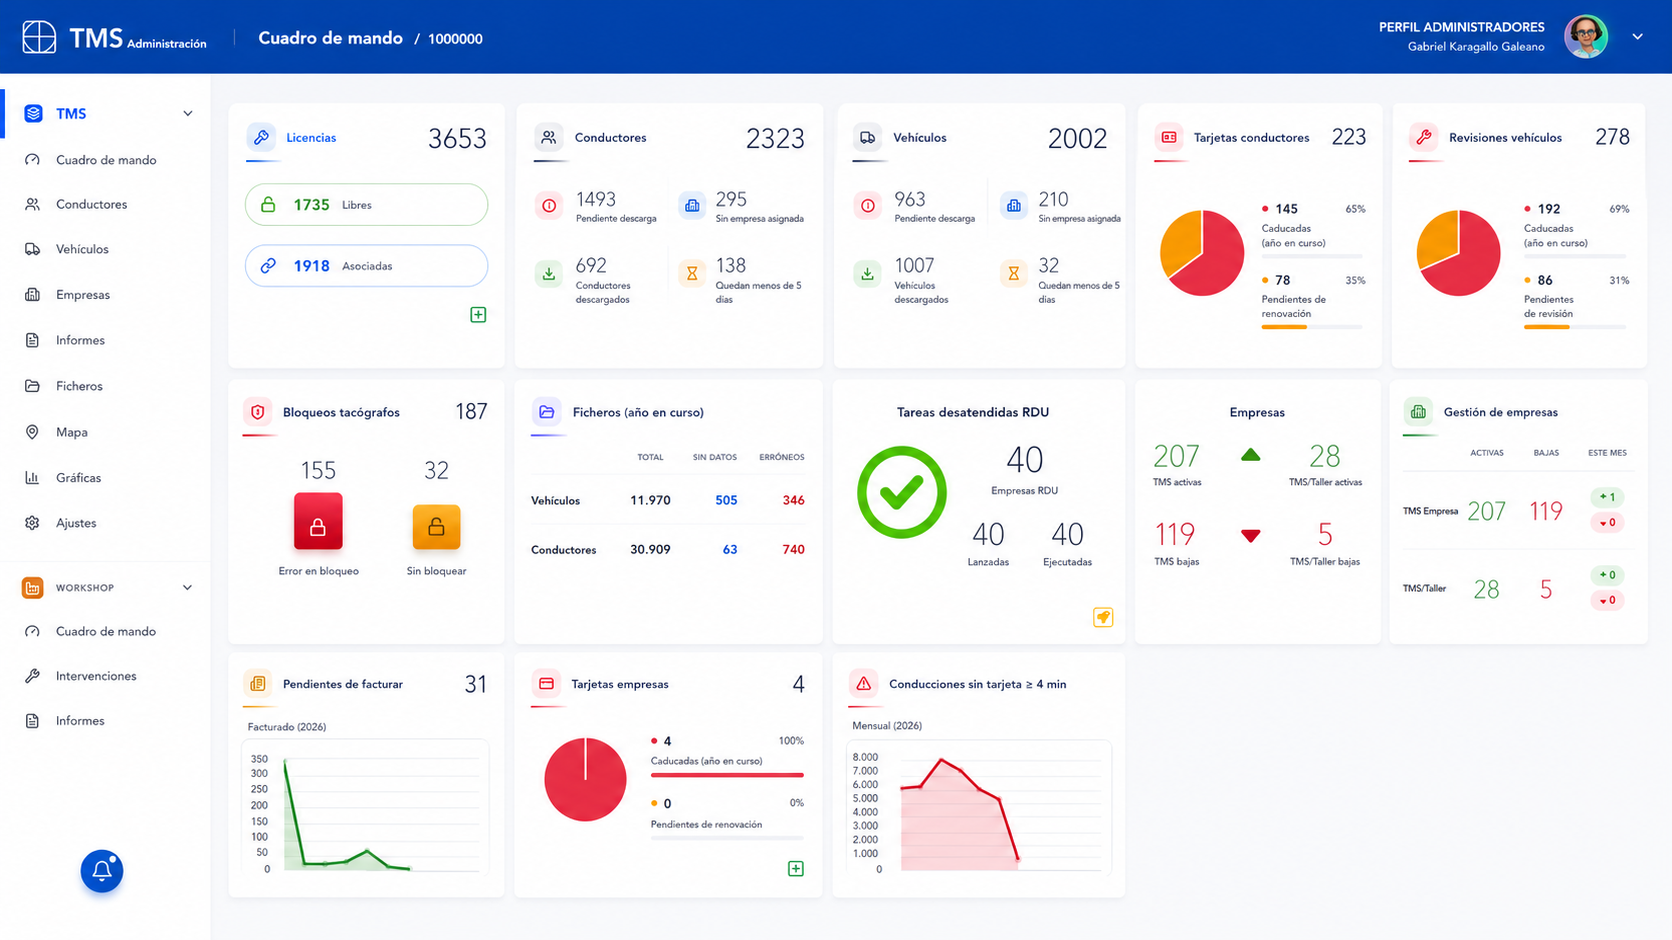The height and width of the screenshot is (940, 1672).
Task: Click the Tarjetas conductores card icon
Action: pos(1169,137)
